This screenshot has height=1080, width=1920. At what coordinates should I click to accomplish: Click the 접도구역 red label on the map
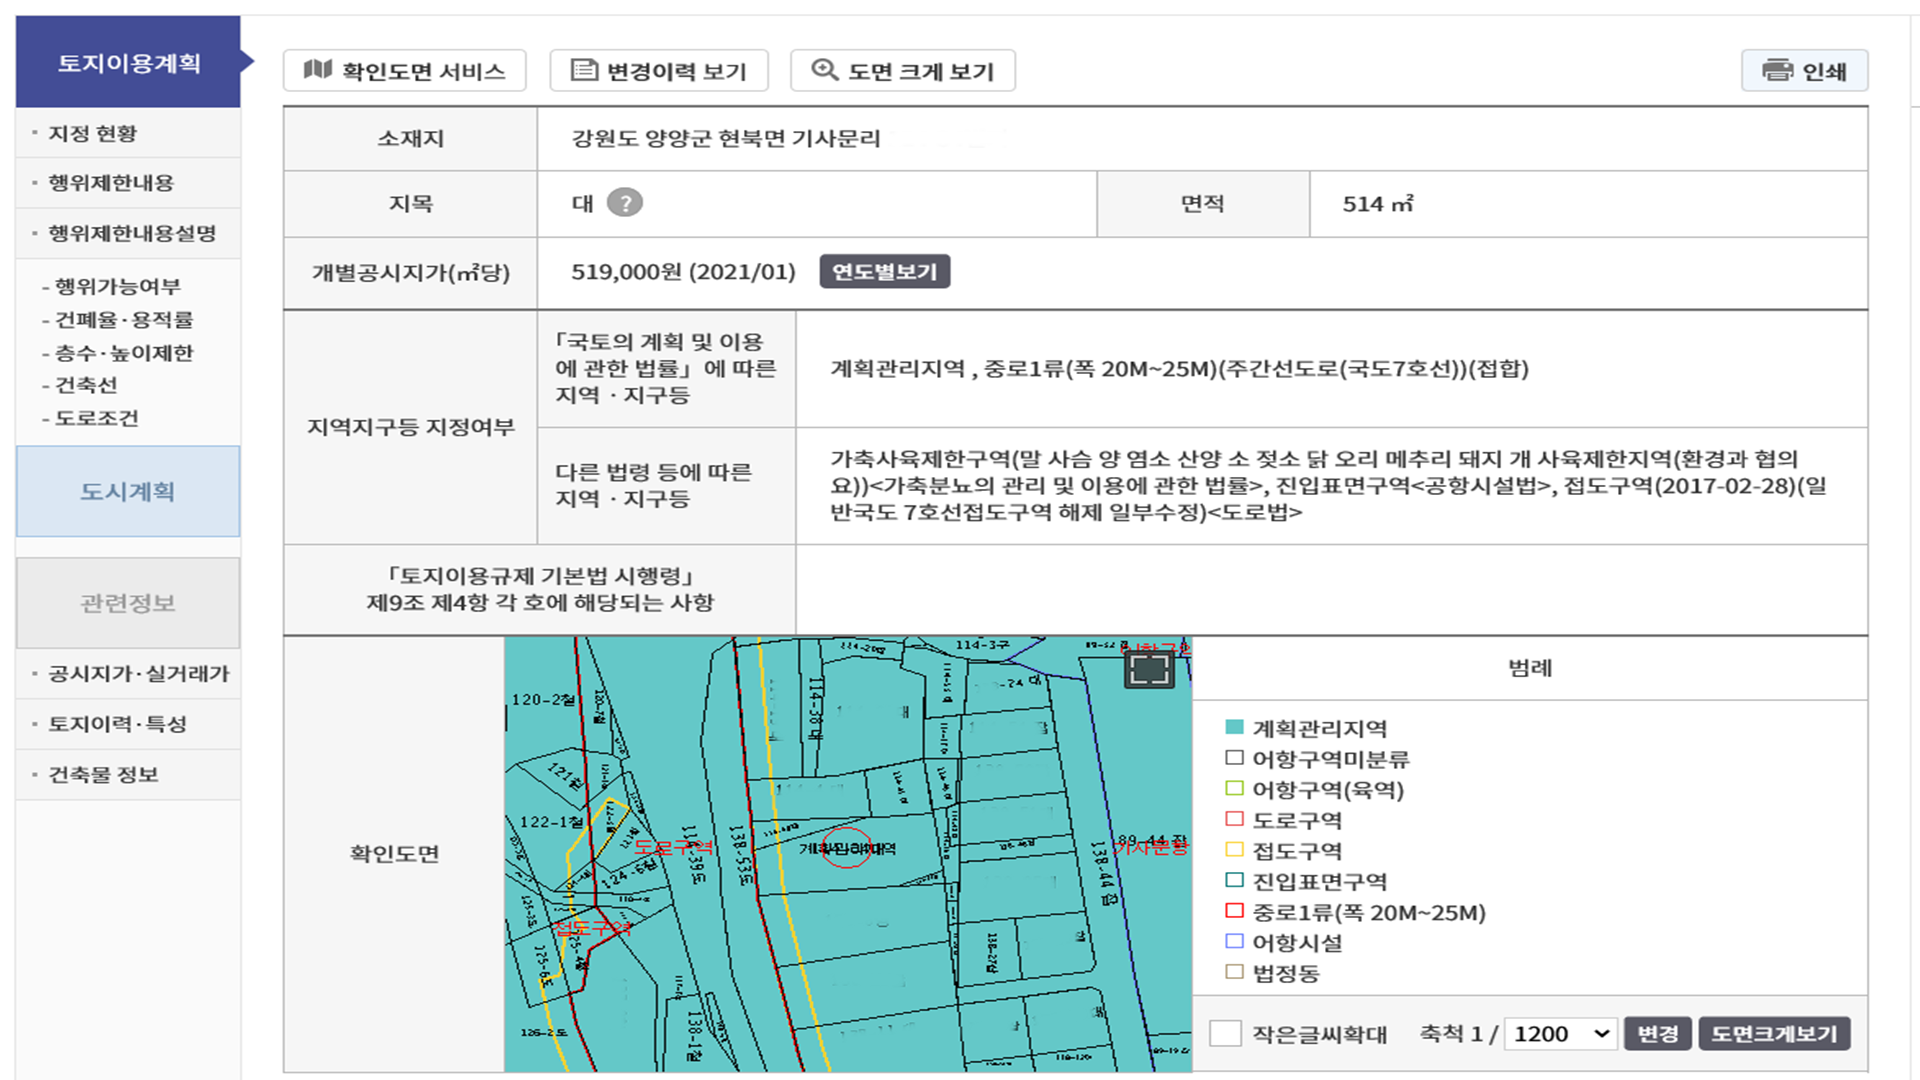pyautogui.click(x=593, y=928)
